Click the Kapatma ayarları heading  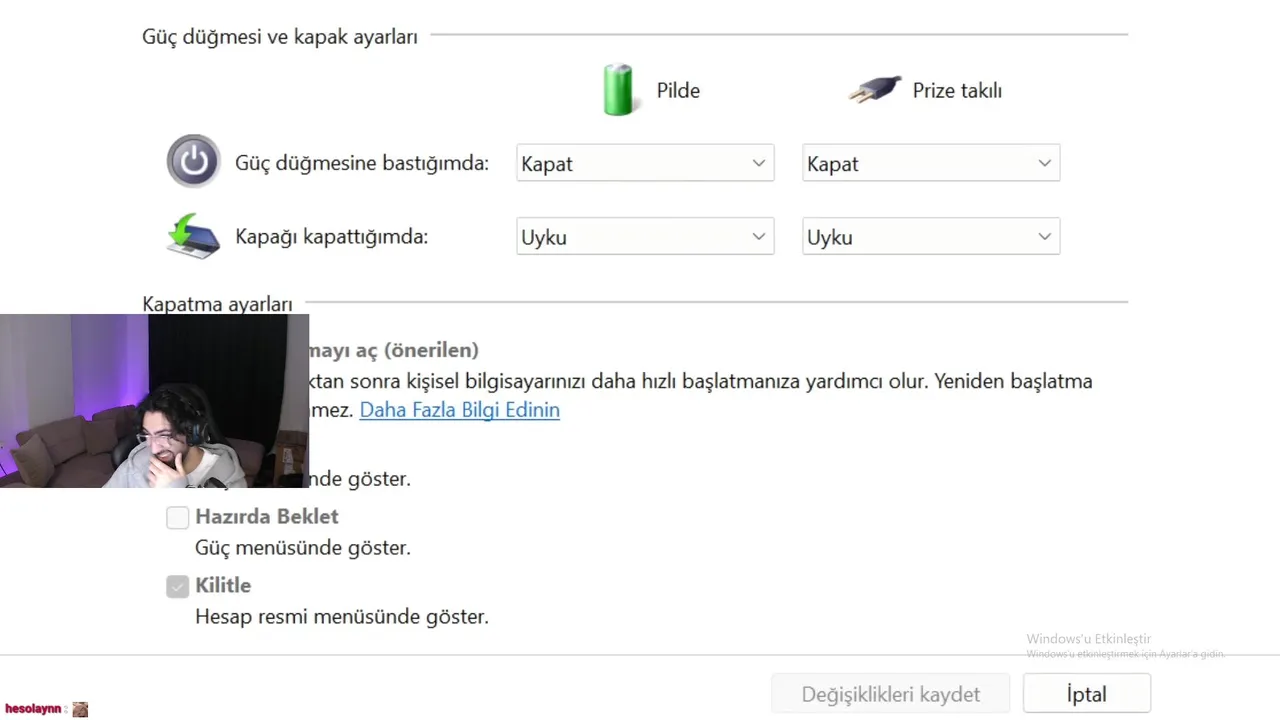point(217,303)
